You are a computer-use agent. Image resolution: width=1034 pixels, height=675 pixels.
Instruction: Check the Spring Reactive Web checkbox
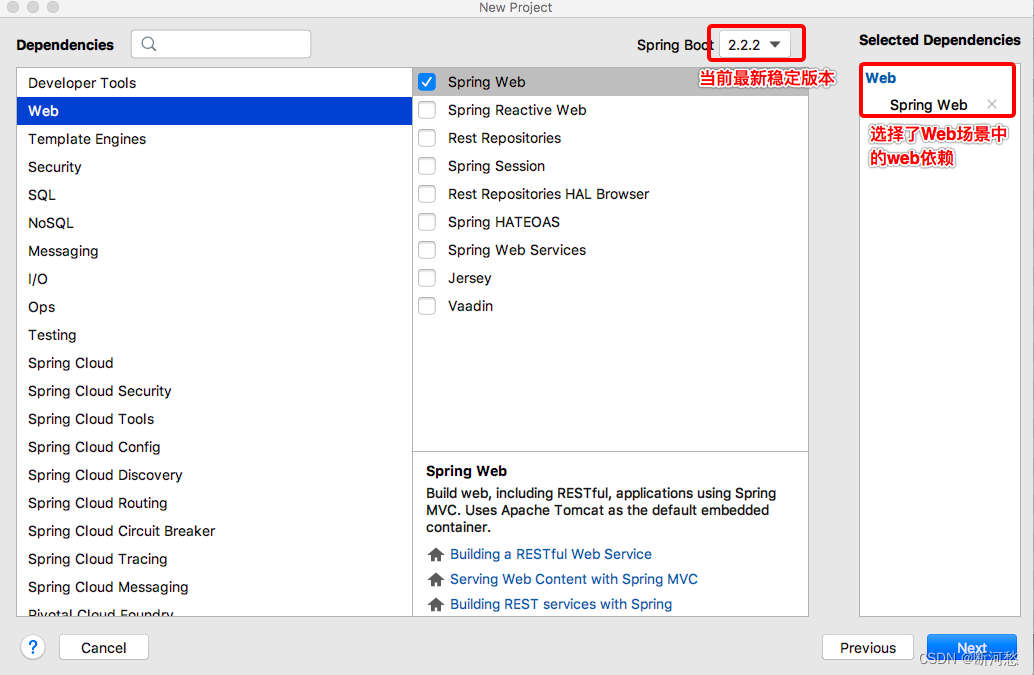pos(427,110)
